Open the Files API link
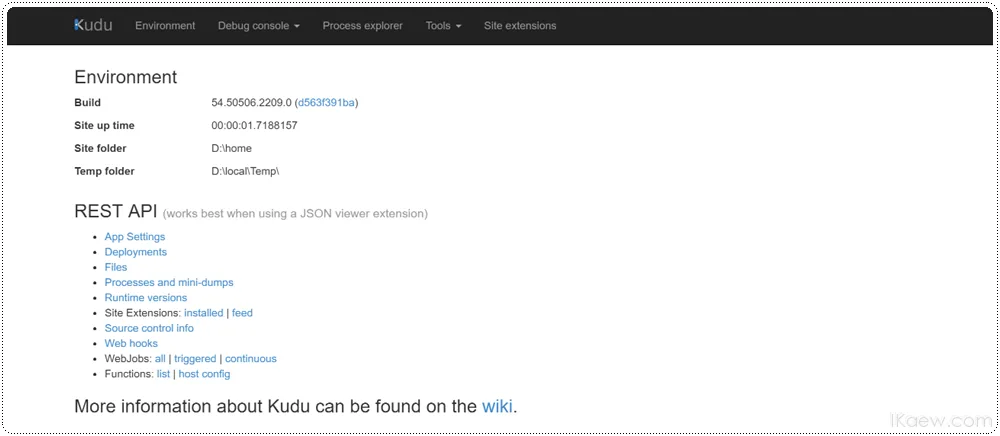This screenshot has height=436, width=1000. pyautogui.click(x=116, y=267)
